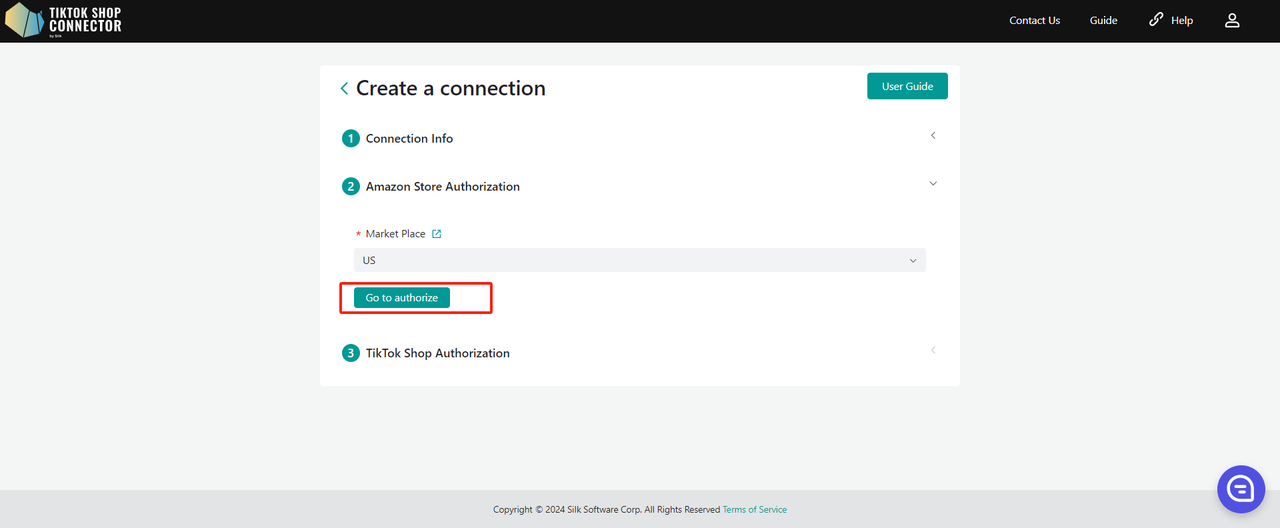Expand the TikTok Shop Authorization section chevron
The width and height of the screenshot is (1280, 528).
click(x=933, y=350)
